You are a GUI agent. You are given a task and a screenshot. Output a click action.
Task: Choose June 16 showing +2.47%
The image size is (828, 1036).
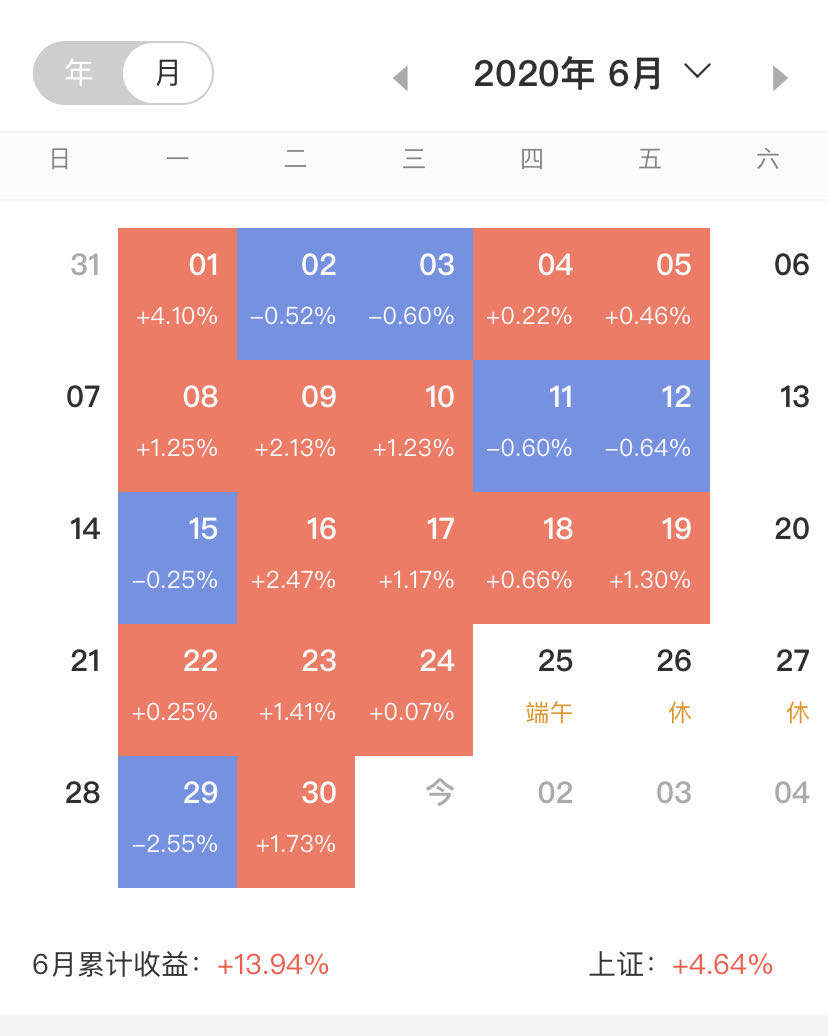pos(296,557)
